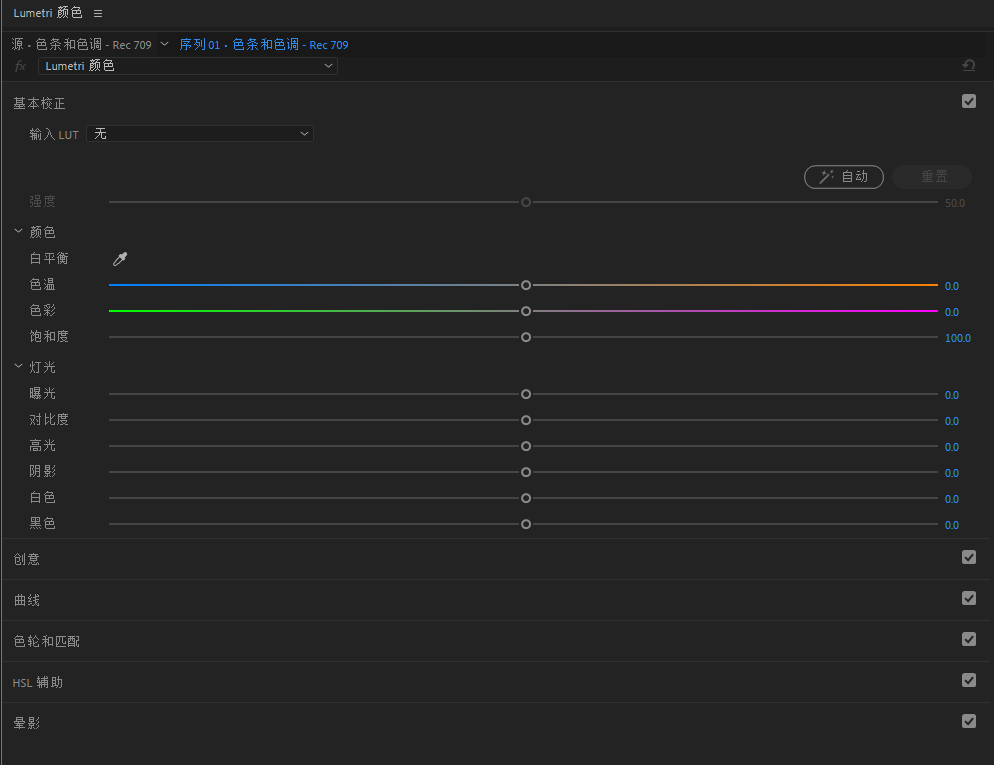Open the source clip dropdown arrow
994x765 pixels.
[x=165, y=44]
